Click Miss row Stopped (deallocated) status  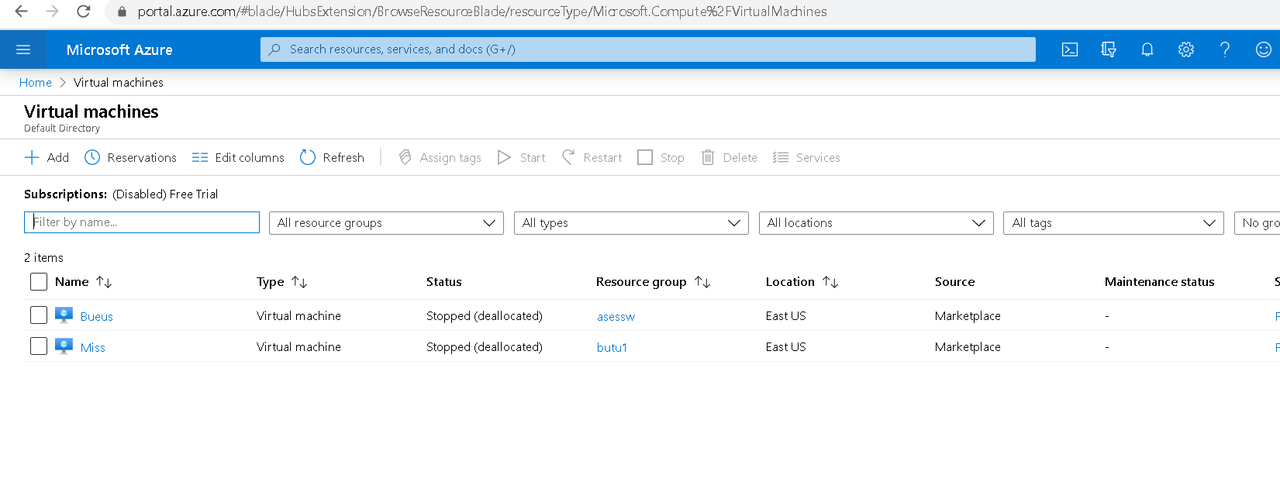click(484, 347)
